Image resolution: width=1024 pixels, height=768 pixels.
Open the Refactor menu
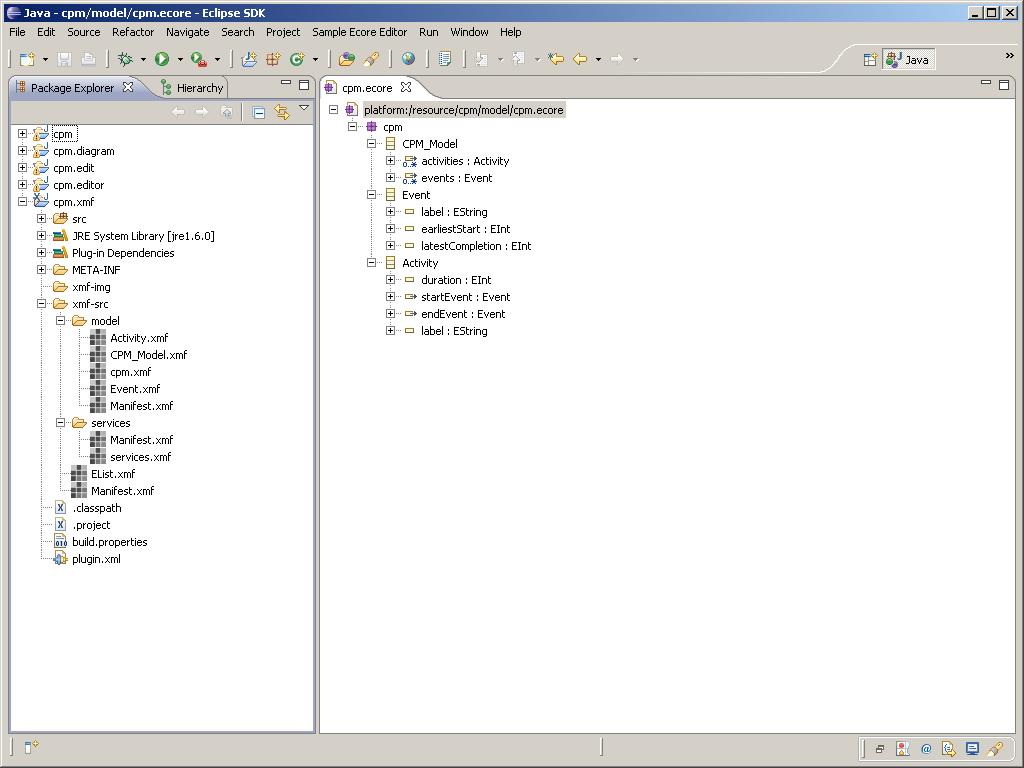[133, 32]
